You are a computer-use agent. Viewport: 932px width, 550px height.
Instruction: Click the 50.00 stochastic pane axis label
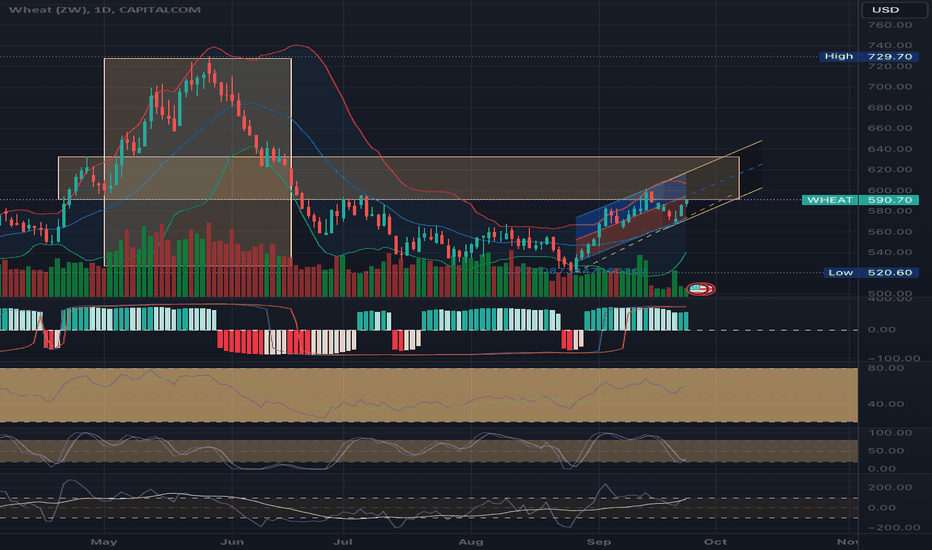(x=886, y=451)
